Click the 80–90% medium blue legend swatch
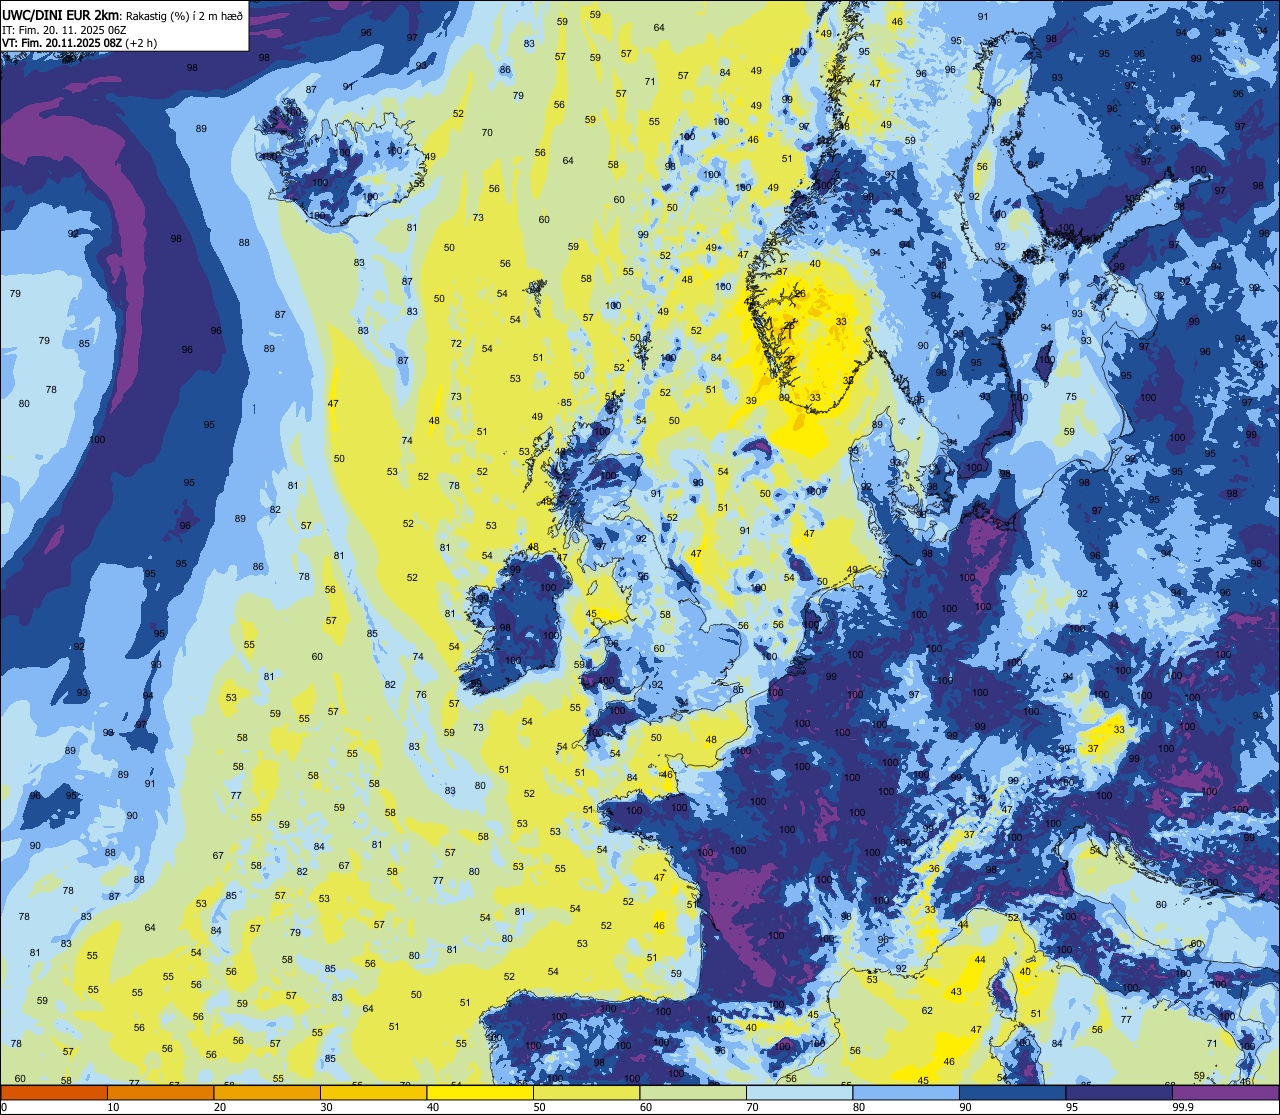Image resolution: width=1280 pixels, height=1115 pixels. [x=906, y=1093]
